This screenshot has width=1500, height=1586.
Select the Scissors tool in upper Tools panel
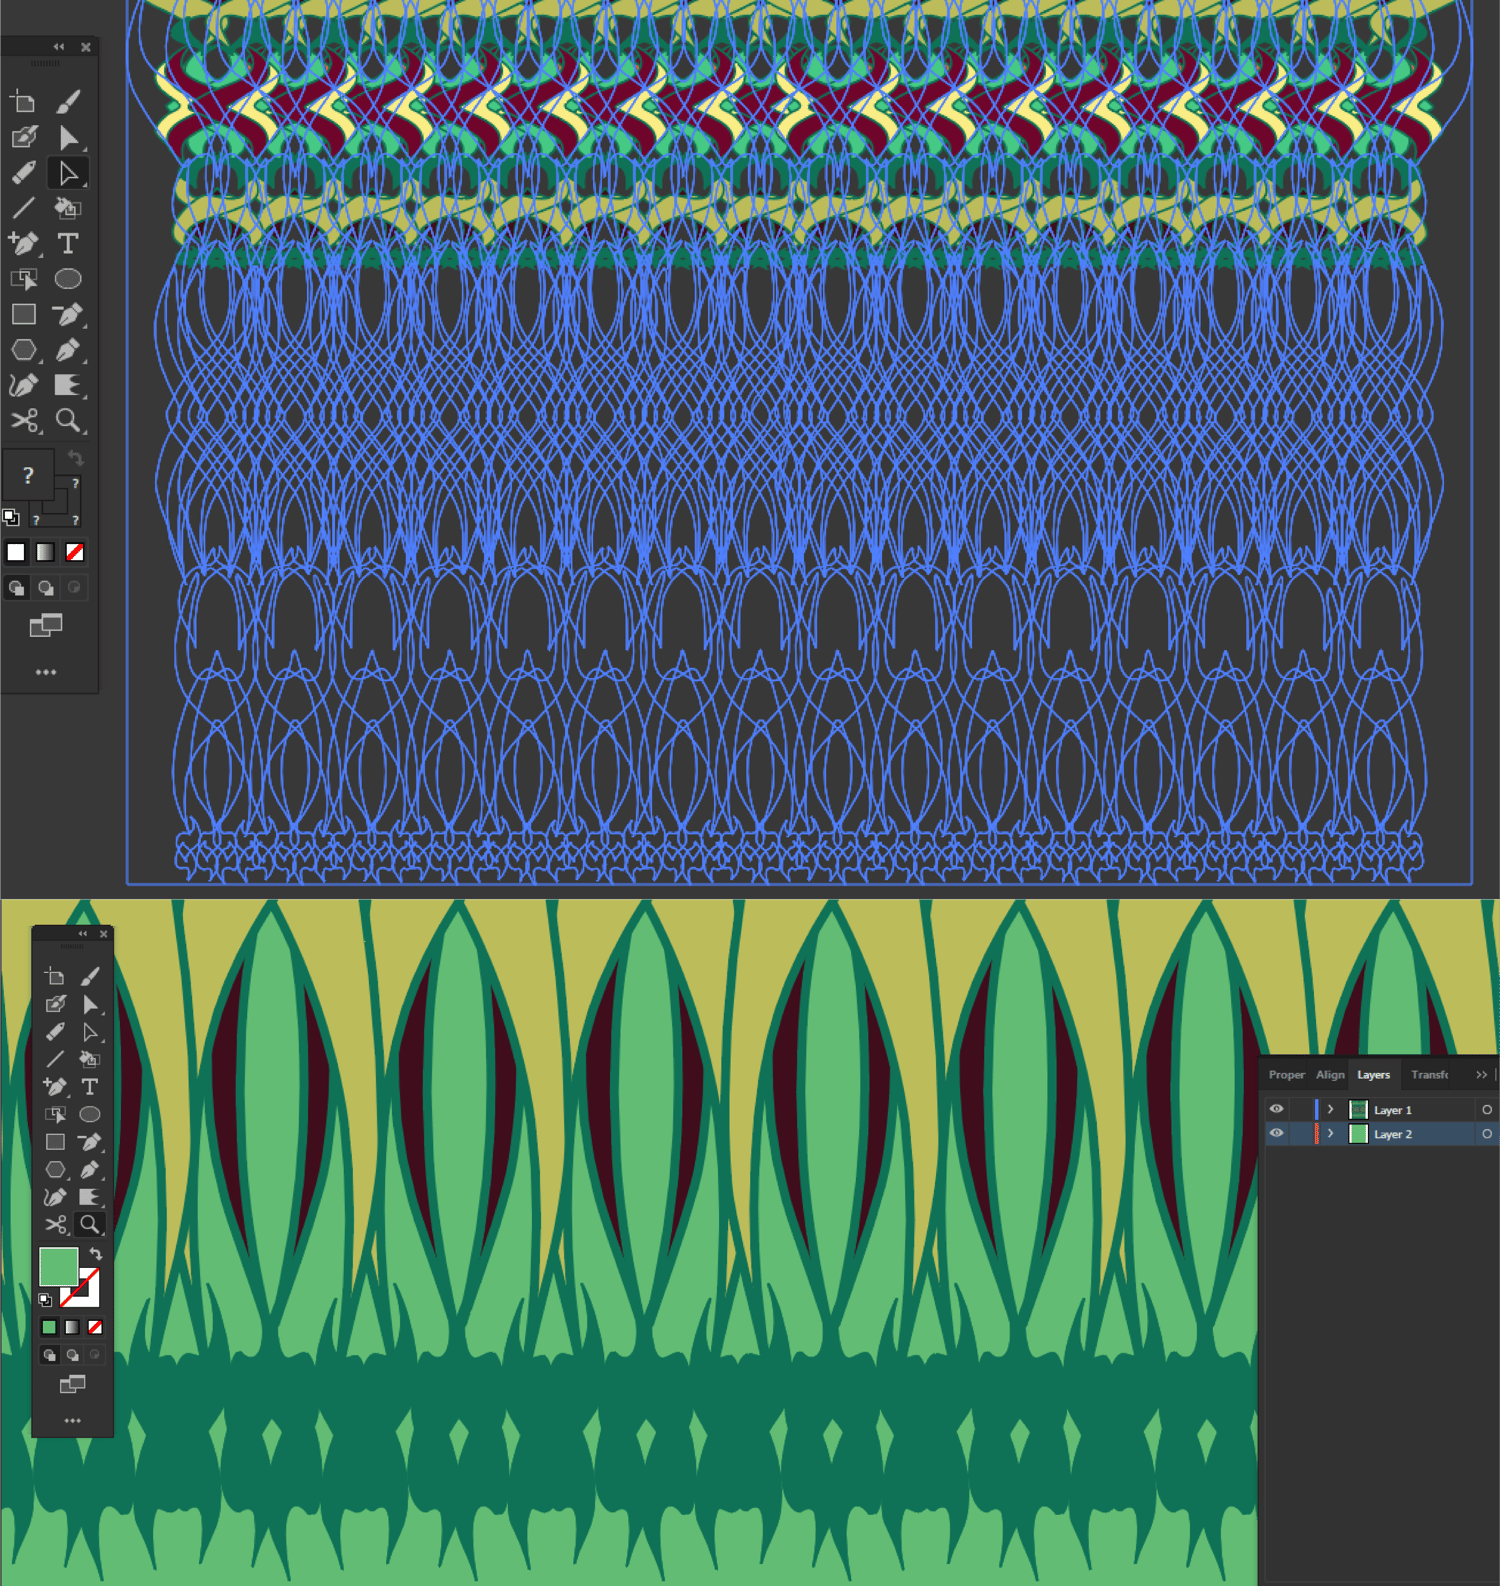(x=23, y=420)
